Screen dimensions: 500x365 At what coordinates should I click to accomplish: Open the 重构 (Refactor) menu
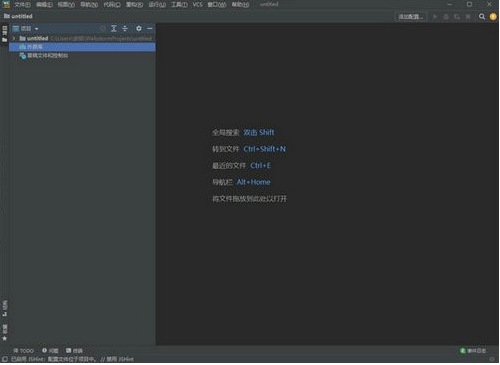tap(134, 4)
